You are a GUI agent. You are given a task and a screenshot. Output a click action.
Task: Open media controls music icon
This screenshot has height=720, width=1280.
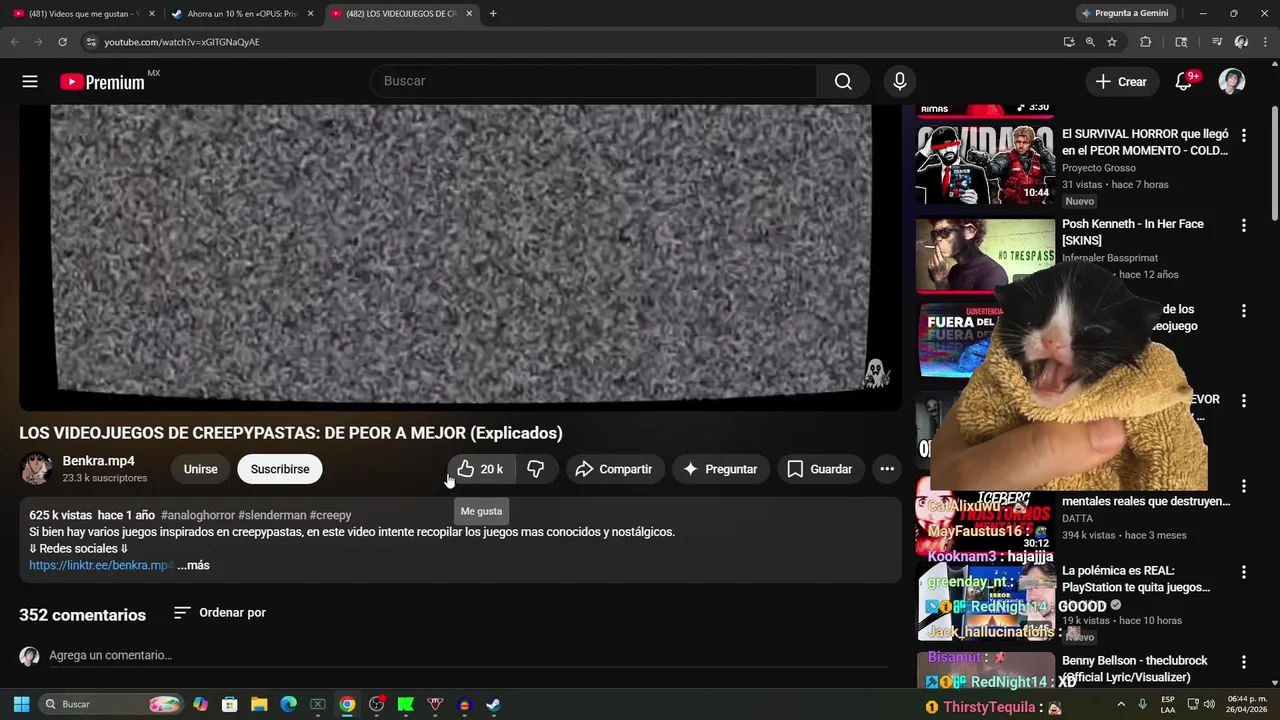pos(1217,42)
